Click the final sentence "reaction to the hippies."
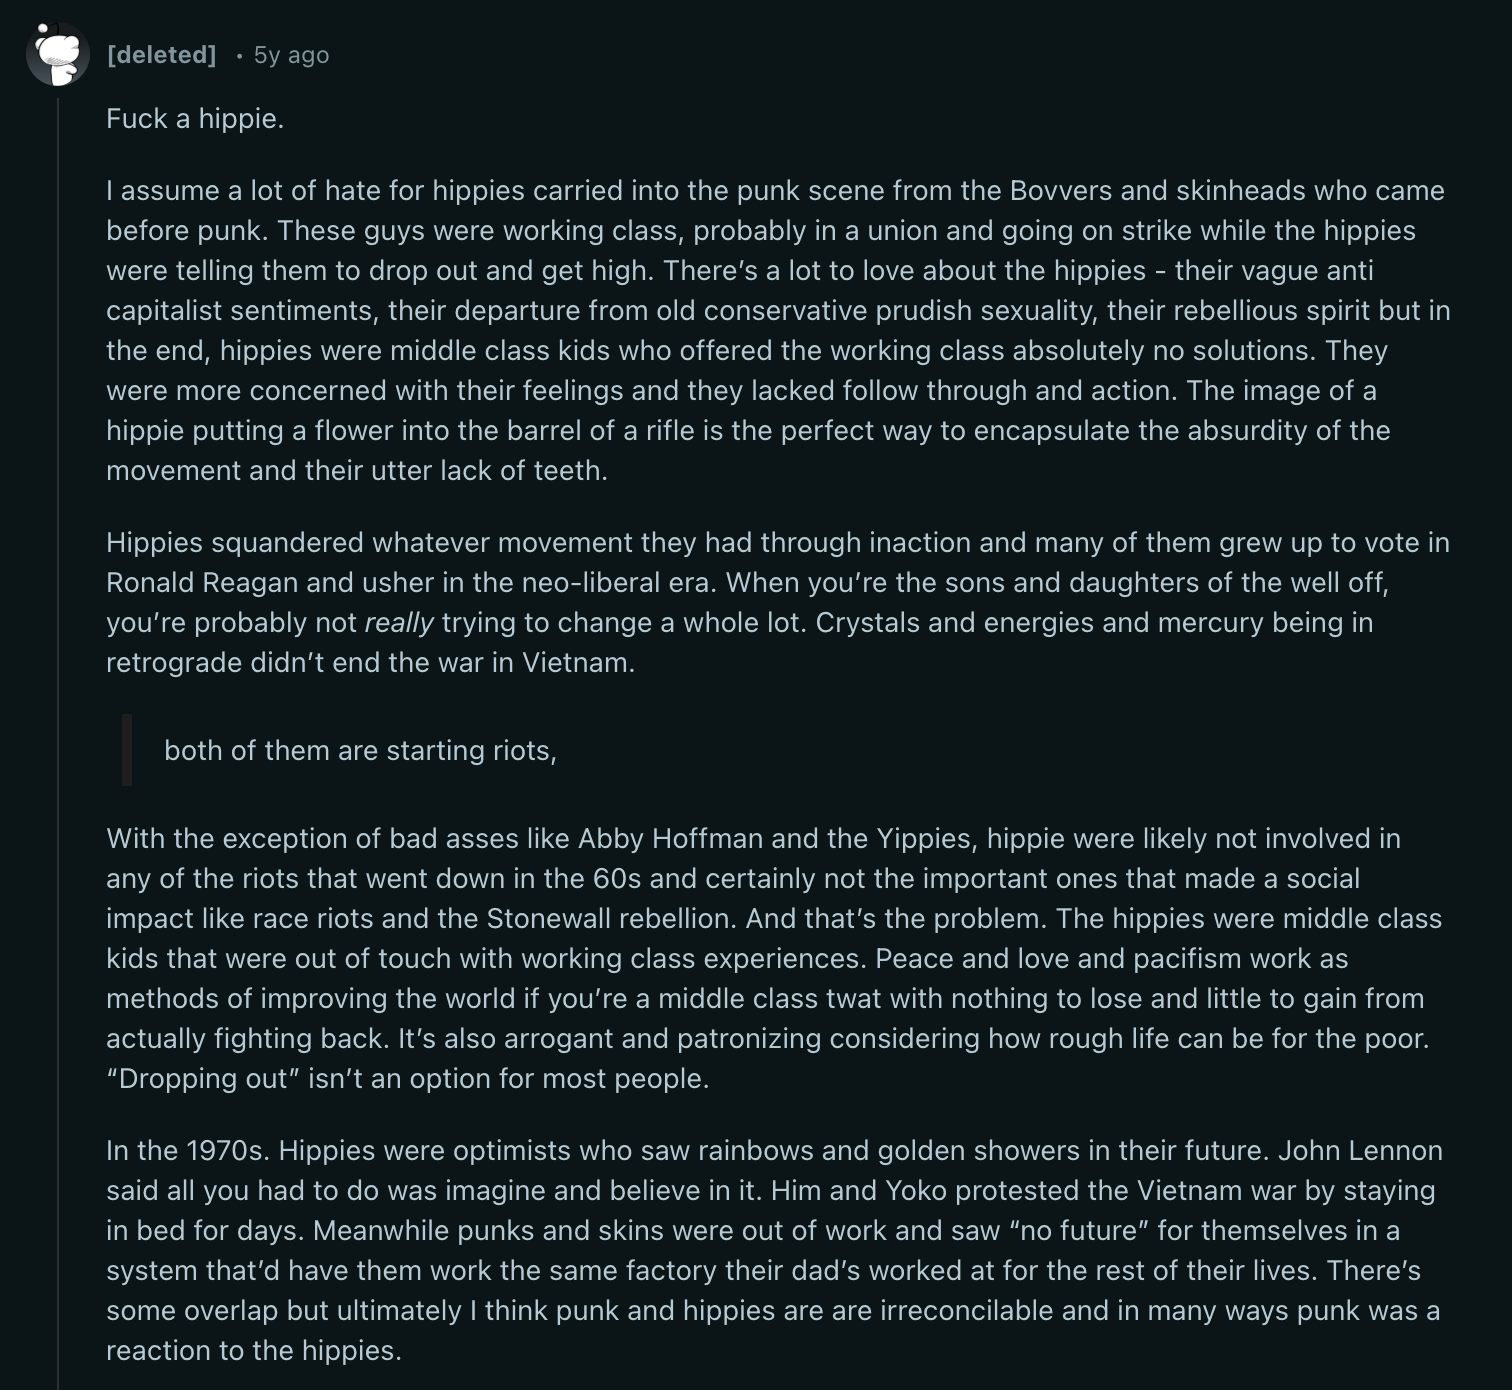This screenshot has height=1390, width=1512. 254,1351
